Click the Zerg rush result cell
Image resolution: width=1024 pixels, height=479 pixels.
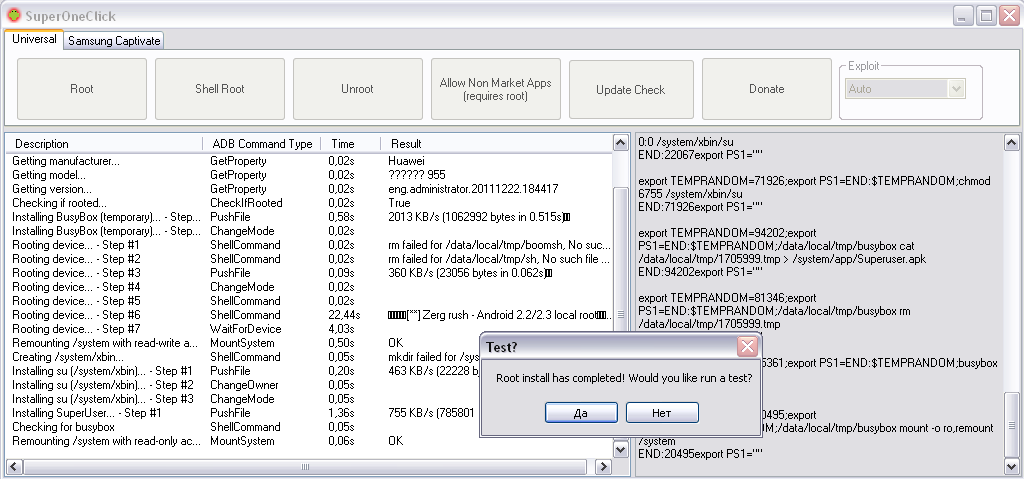pos(500,315)
